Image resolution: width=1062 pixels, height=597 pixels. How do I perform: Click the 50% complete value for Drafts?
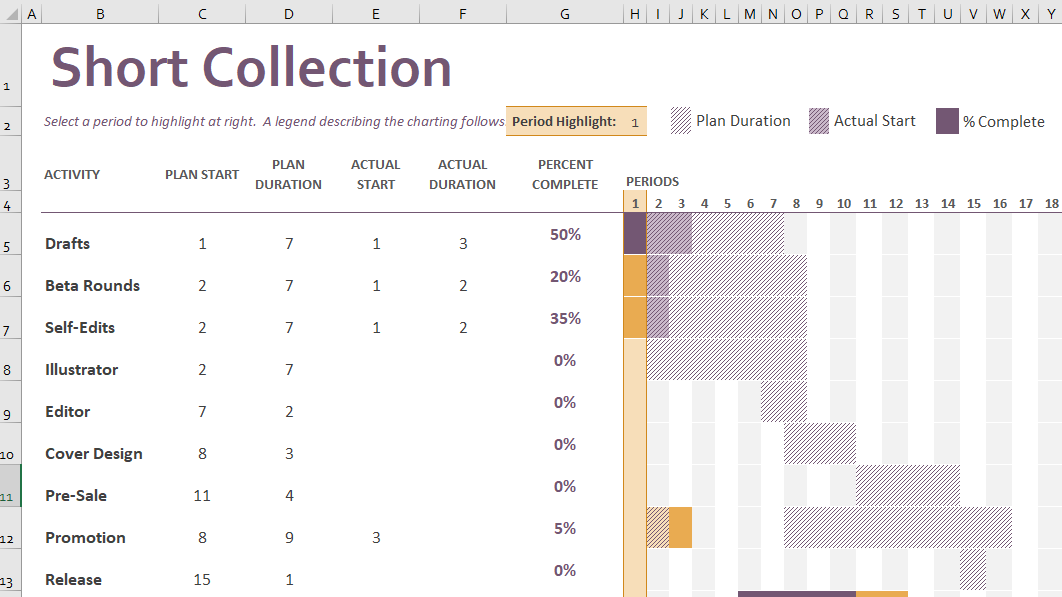click(x=565, y=234)
